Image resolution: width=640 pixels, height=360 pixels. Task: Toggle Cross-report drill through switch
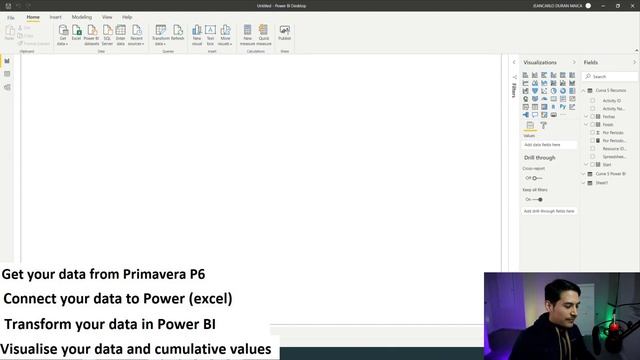tap(537, 178)
